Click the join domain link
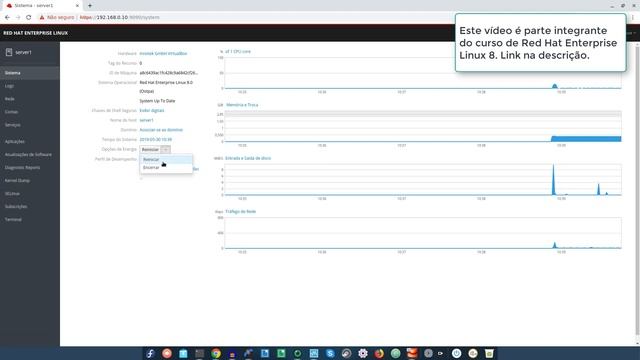Image resolution: width=640 pixels, height=360 pixels. (x=161, y=130)
